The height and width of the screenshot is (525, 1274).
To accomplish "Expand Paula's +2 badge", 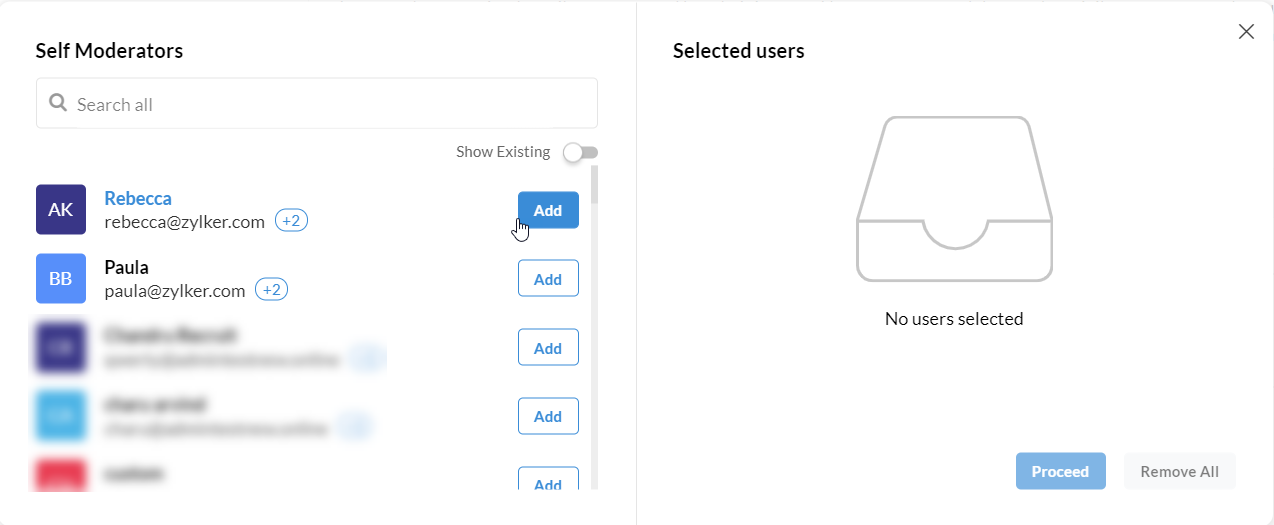I will pos(272,290).
